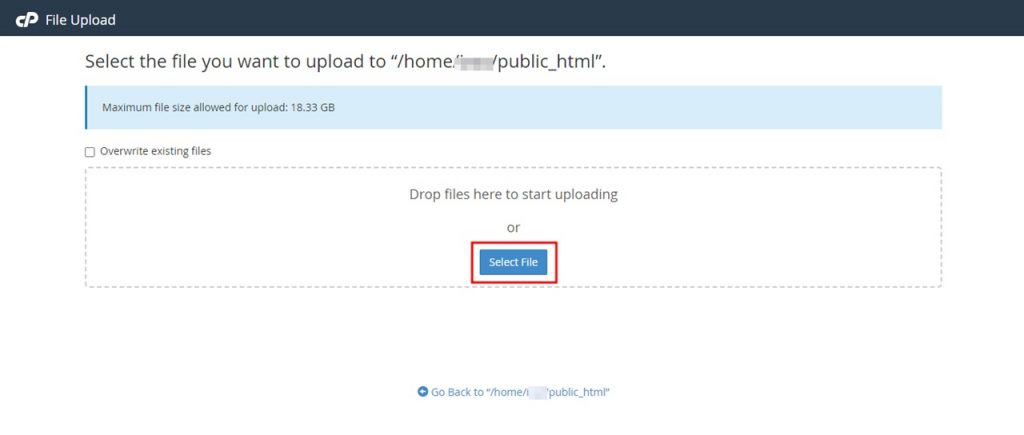1024x435 pixels.
Task: Click the "or" text above Select File
Action: click(x=513, y=228)
